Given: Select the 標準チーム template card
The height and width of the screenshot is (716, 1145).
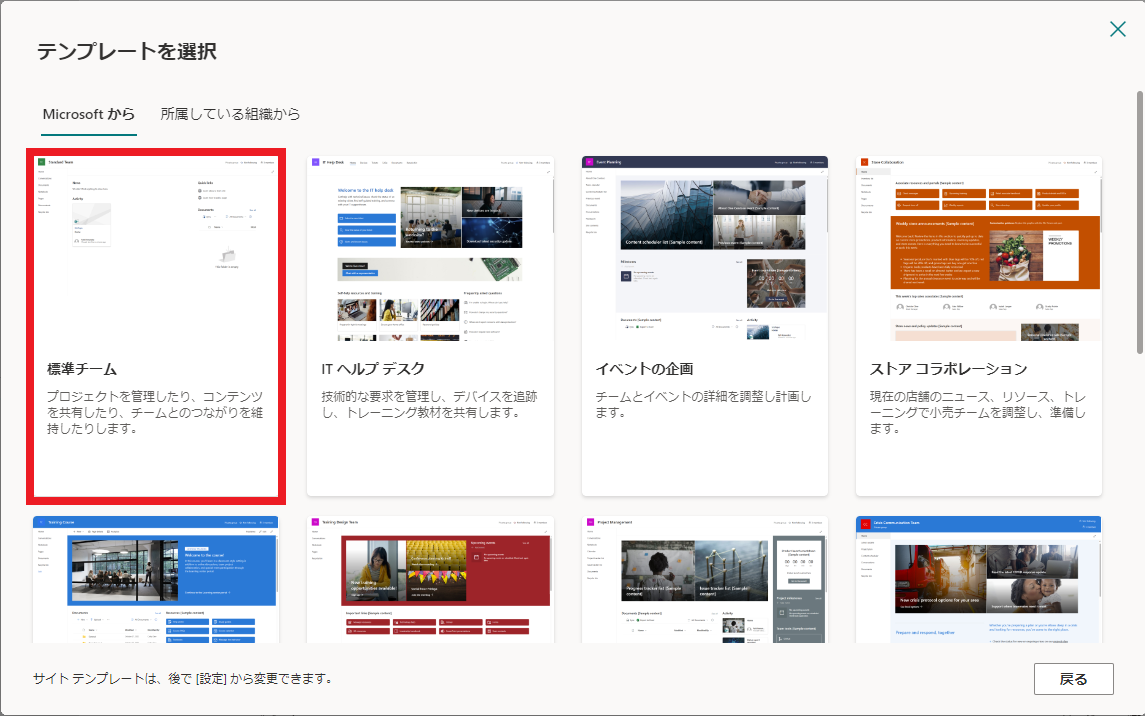Looking at the screenshot, I should click(156, 326).
